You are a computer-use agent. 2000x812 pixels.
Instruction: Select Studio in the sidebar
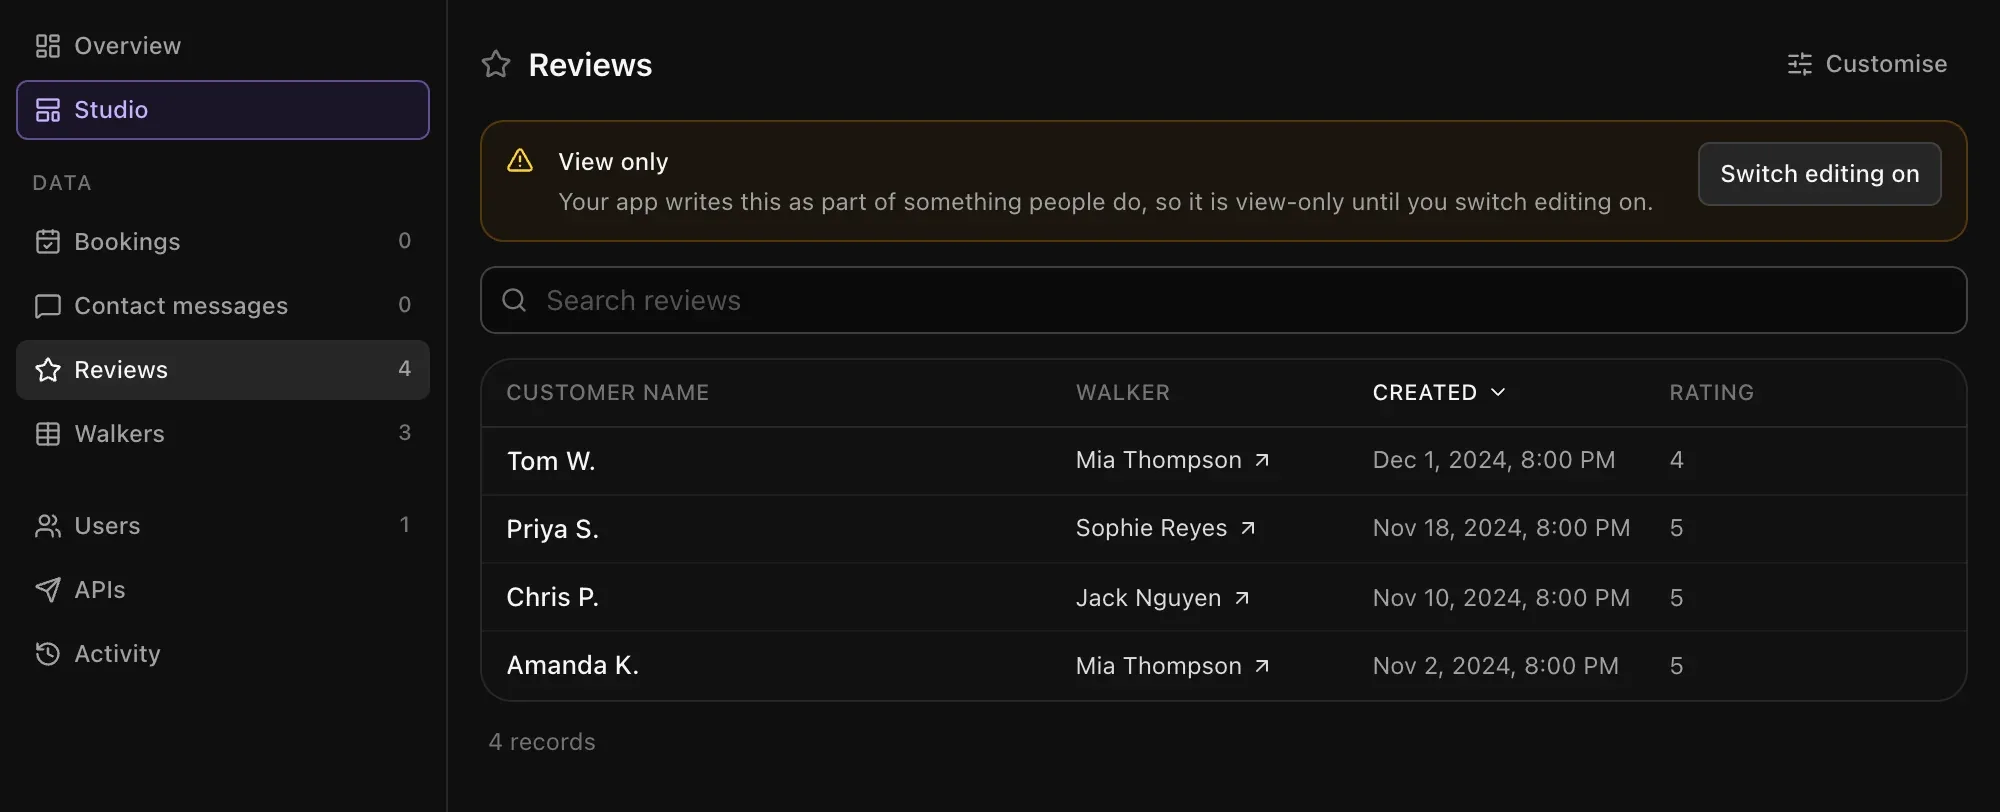pyautogui.click(x=223, y=110)
